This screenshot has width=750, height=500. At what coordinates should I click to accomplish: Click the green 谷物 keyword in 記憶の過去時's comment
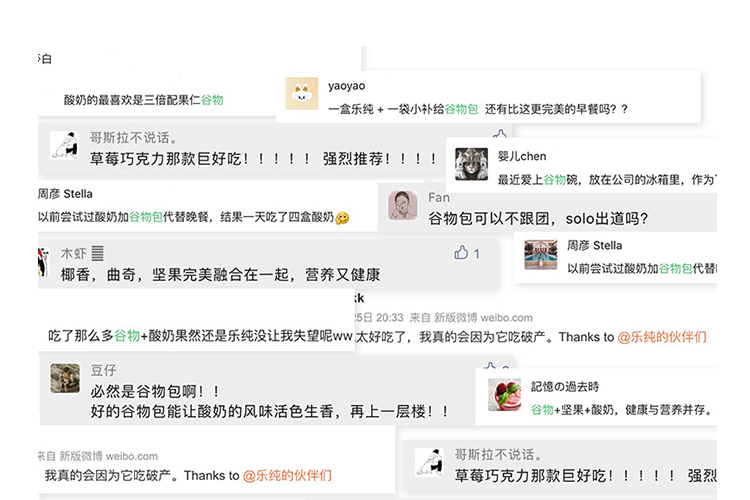coord(542,410)
